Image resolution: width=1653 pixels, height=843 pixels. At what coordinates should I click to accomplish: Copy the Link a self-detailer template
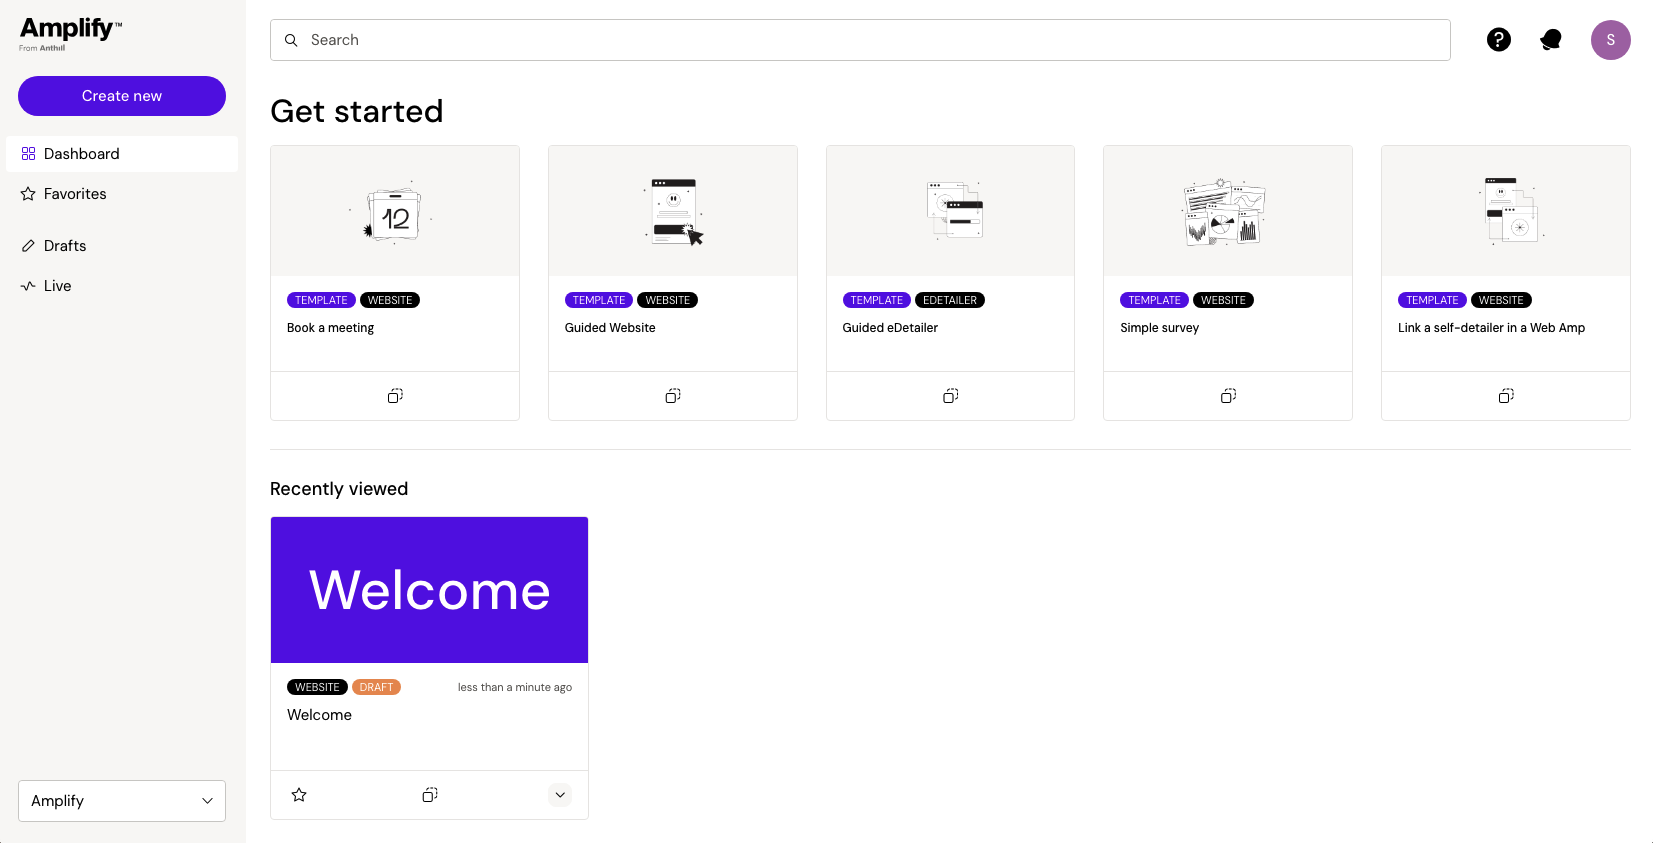1506,396
